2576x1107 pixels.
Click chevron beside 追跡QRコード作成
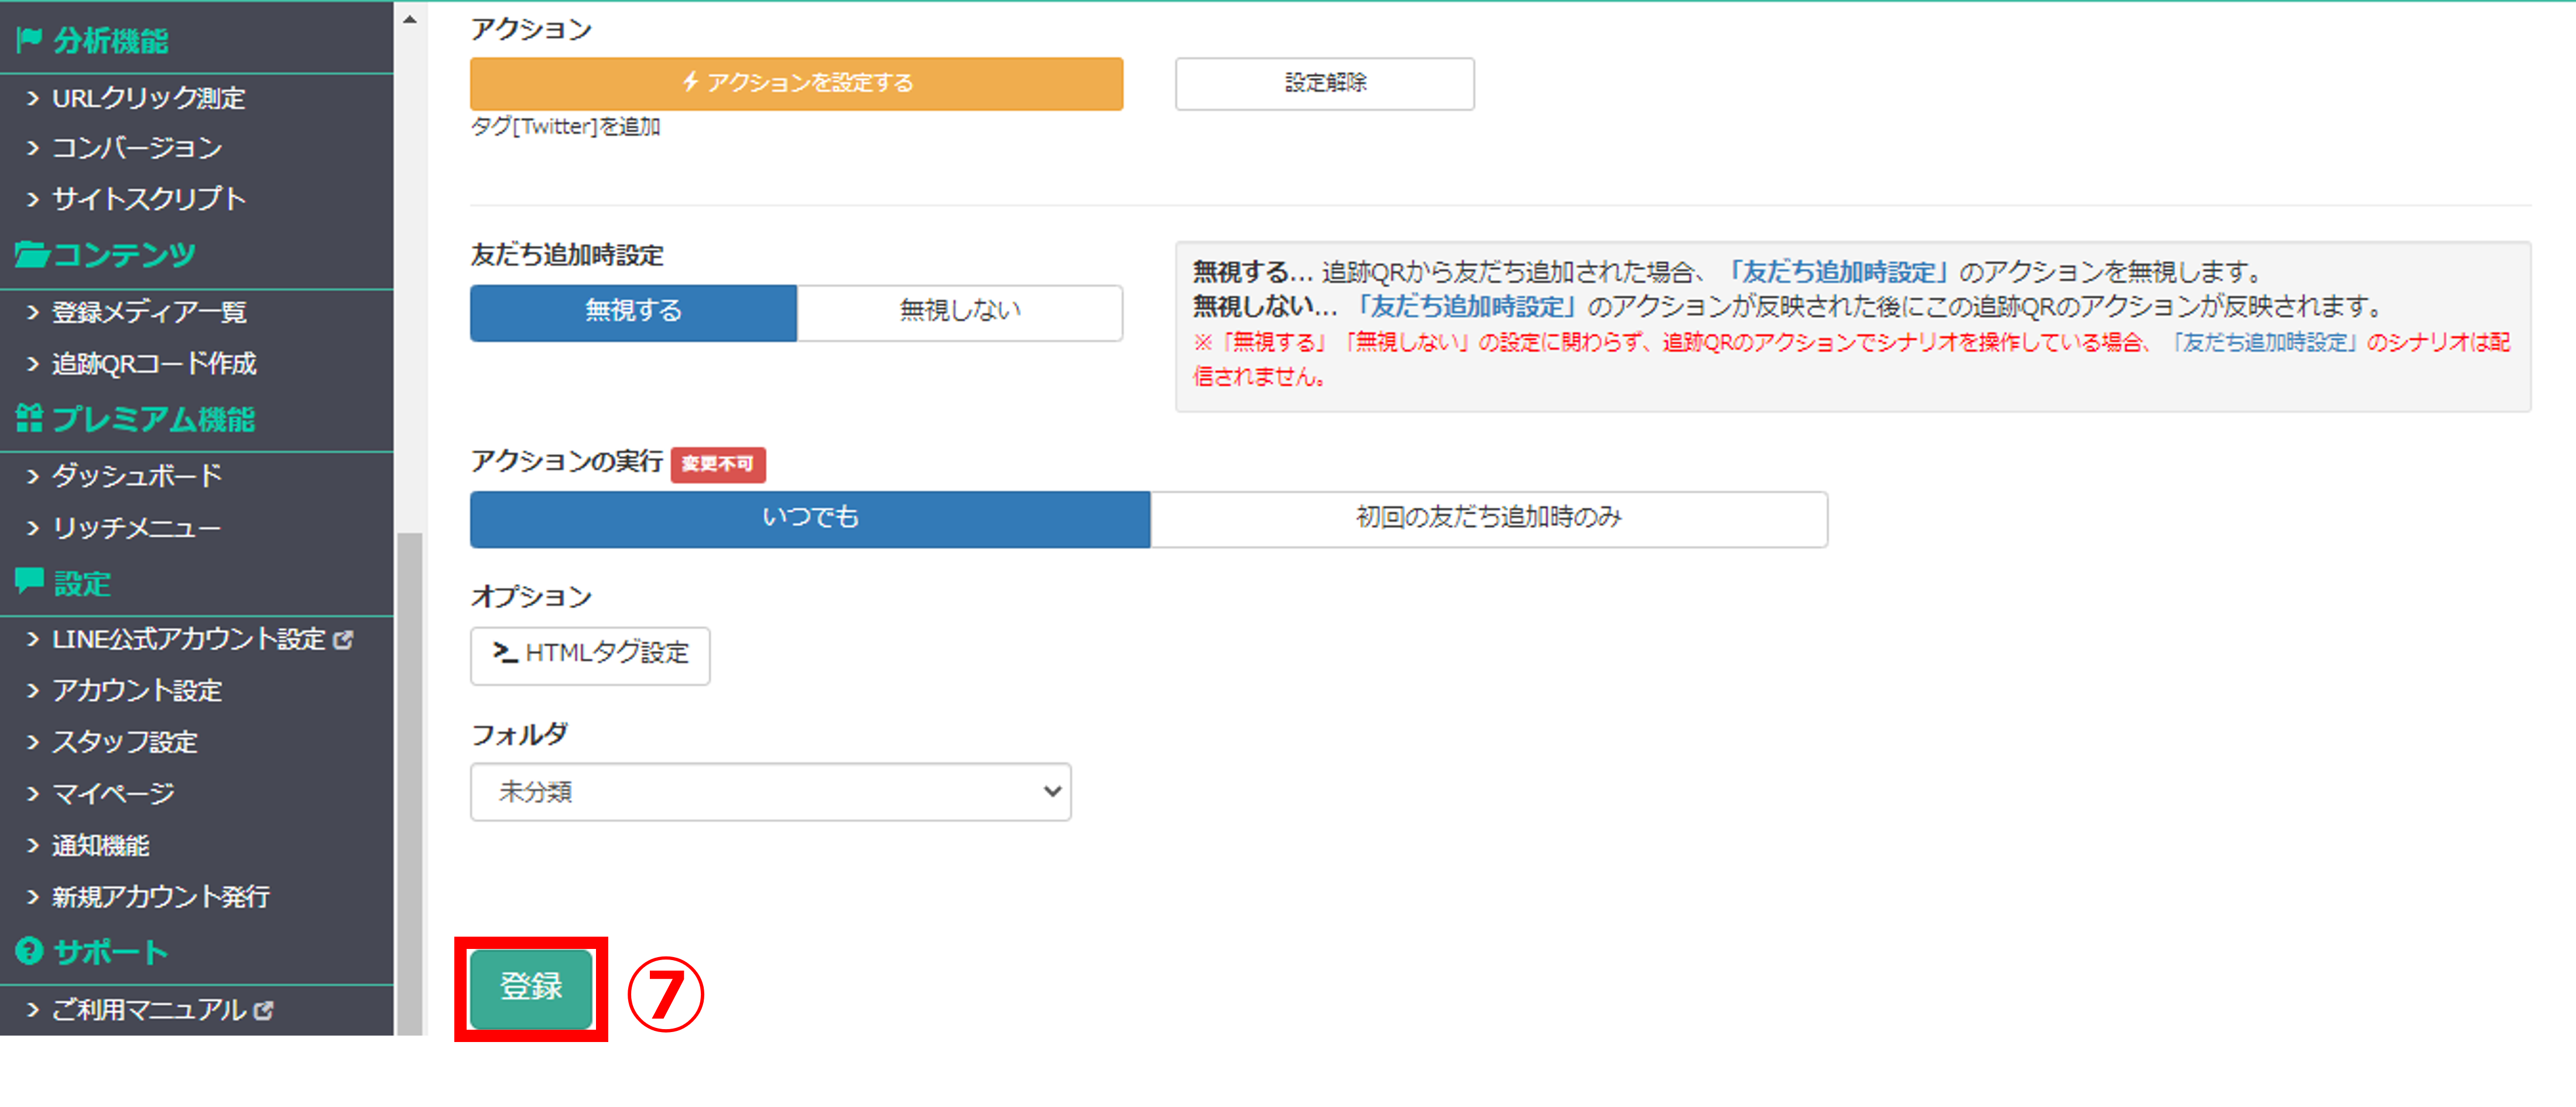pos(33,363)
